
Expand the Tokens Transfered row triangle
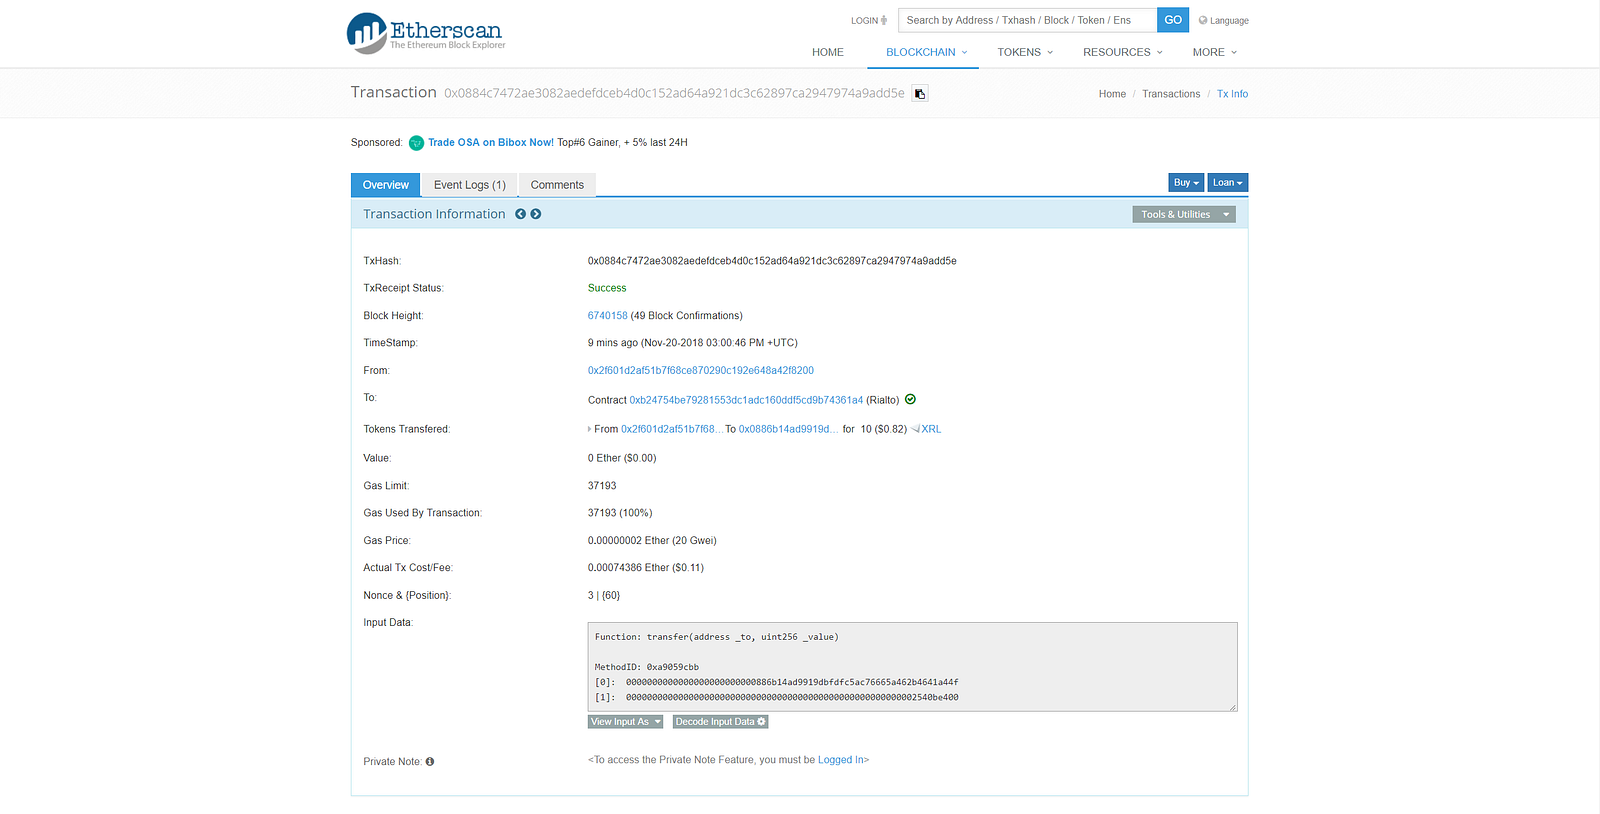(589, 430)
